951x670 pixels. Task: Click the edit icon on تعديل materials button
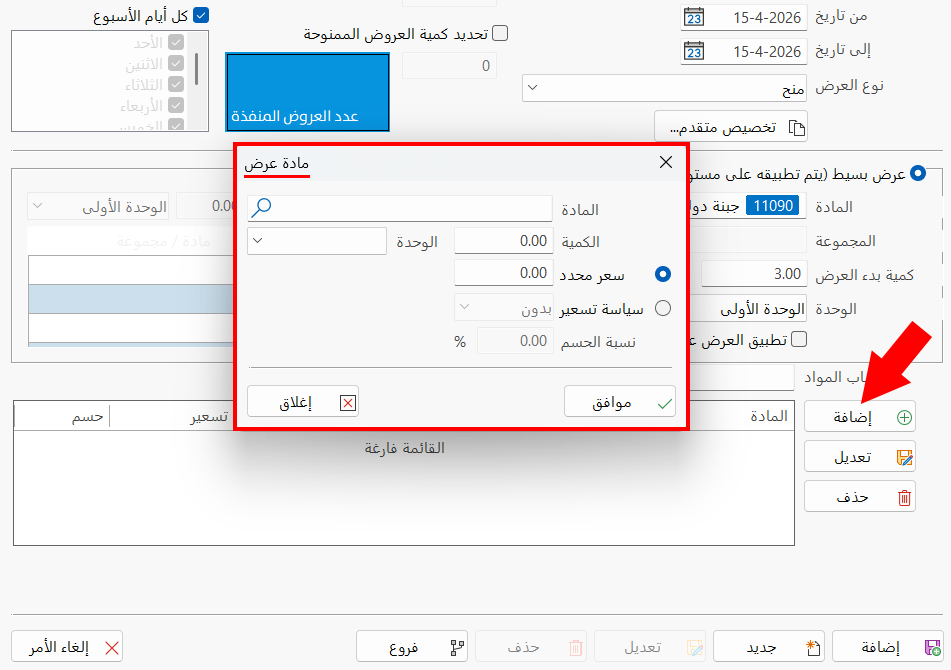point(904,457)
